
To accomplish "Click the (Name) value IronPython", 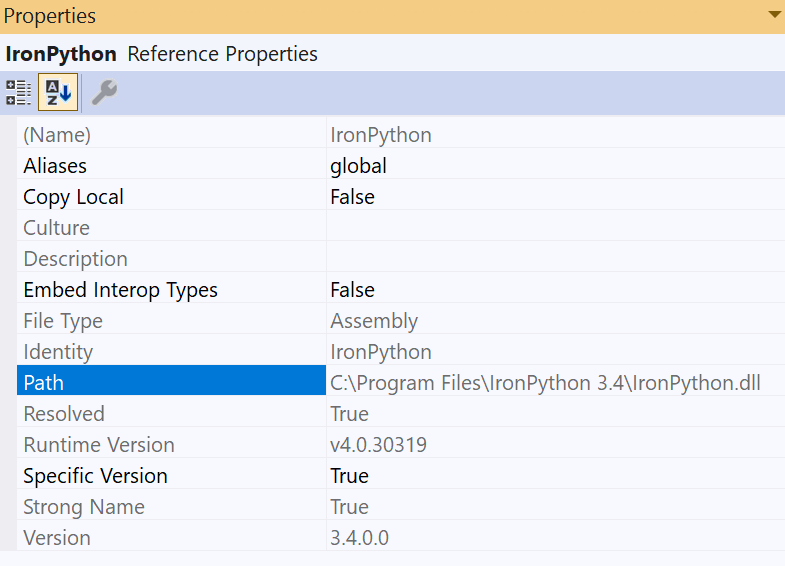I will 381,135.
